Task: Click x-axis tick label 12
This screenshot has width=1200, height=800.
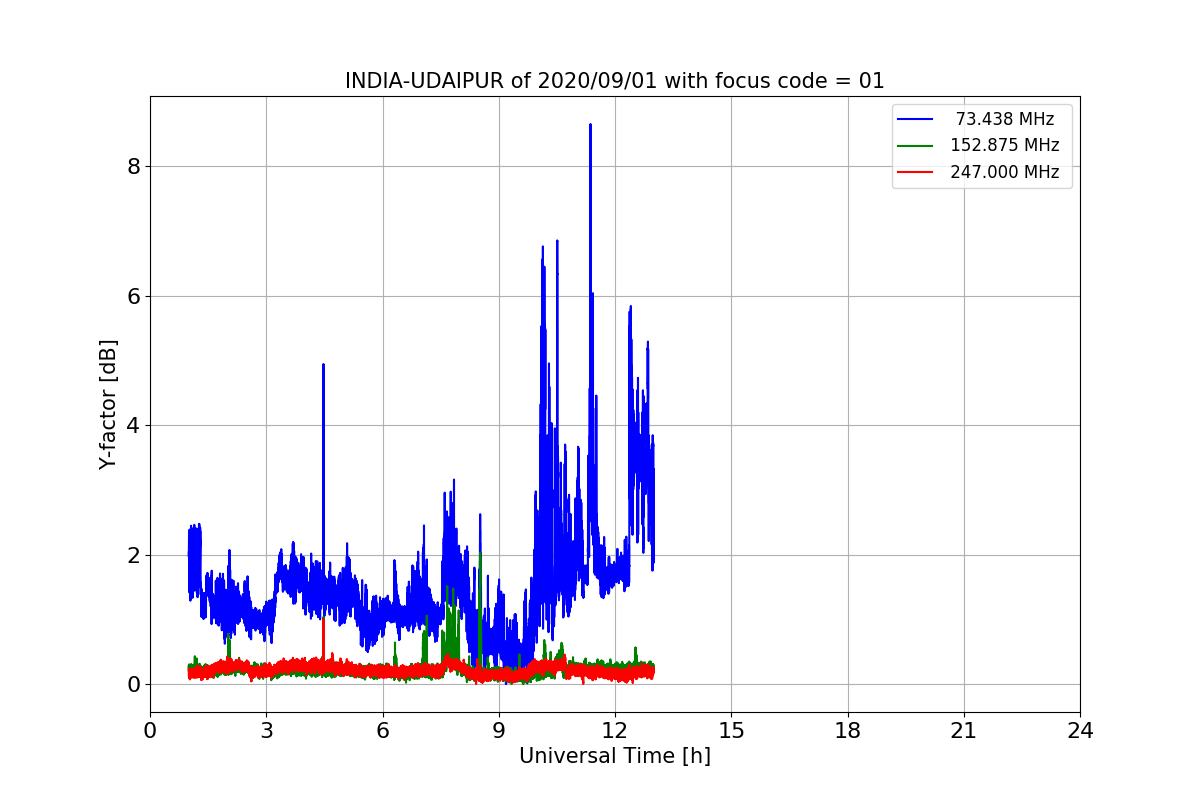Action: [x=615, y=731]
